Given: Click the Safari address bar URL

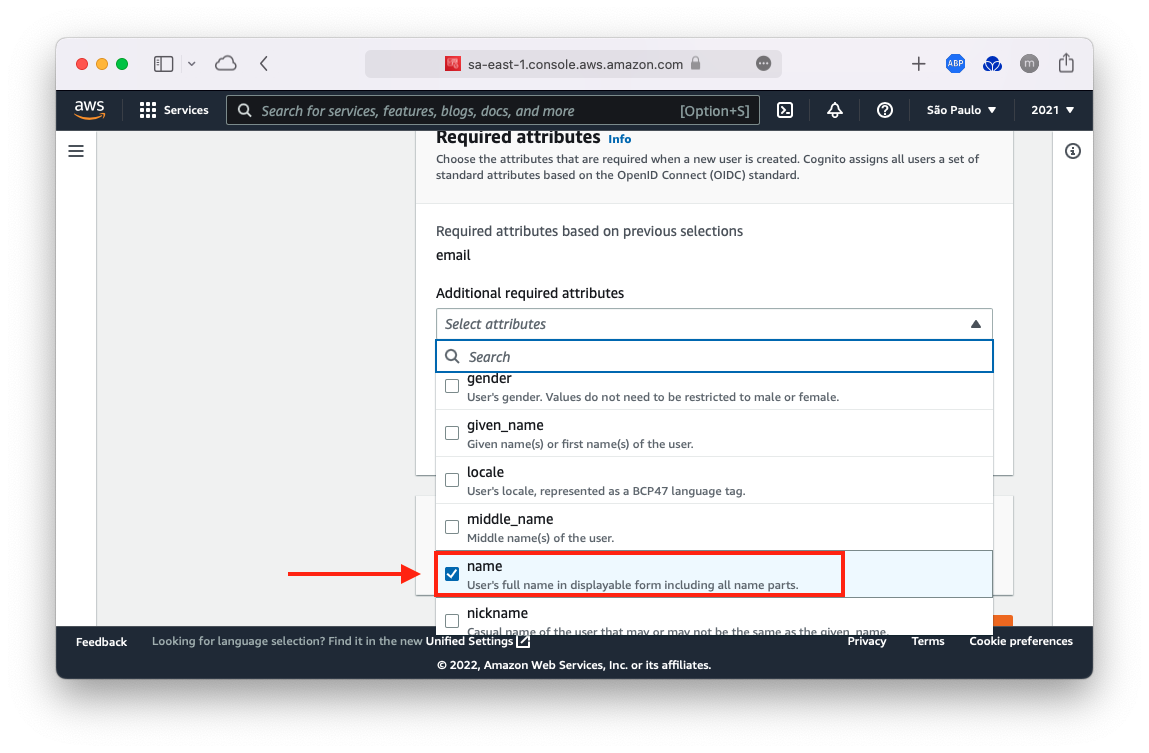Looking at the screenshot, I should coord(575,64).
